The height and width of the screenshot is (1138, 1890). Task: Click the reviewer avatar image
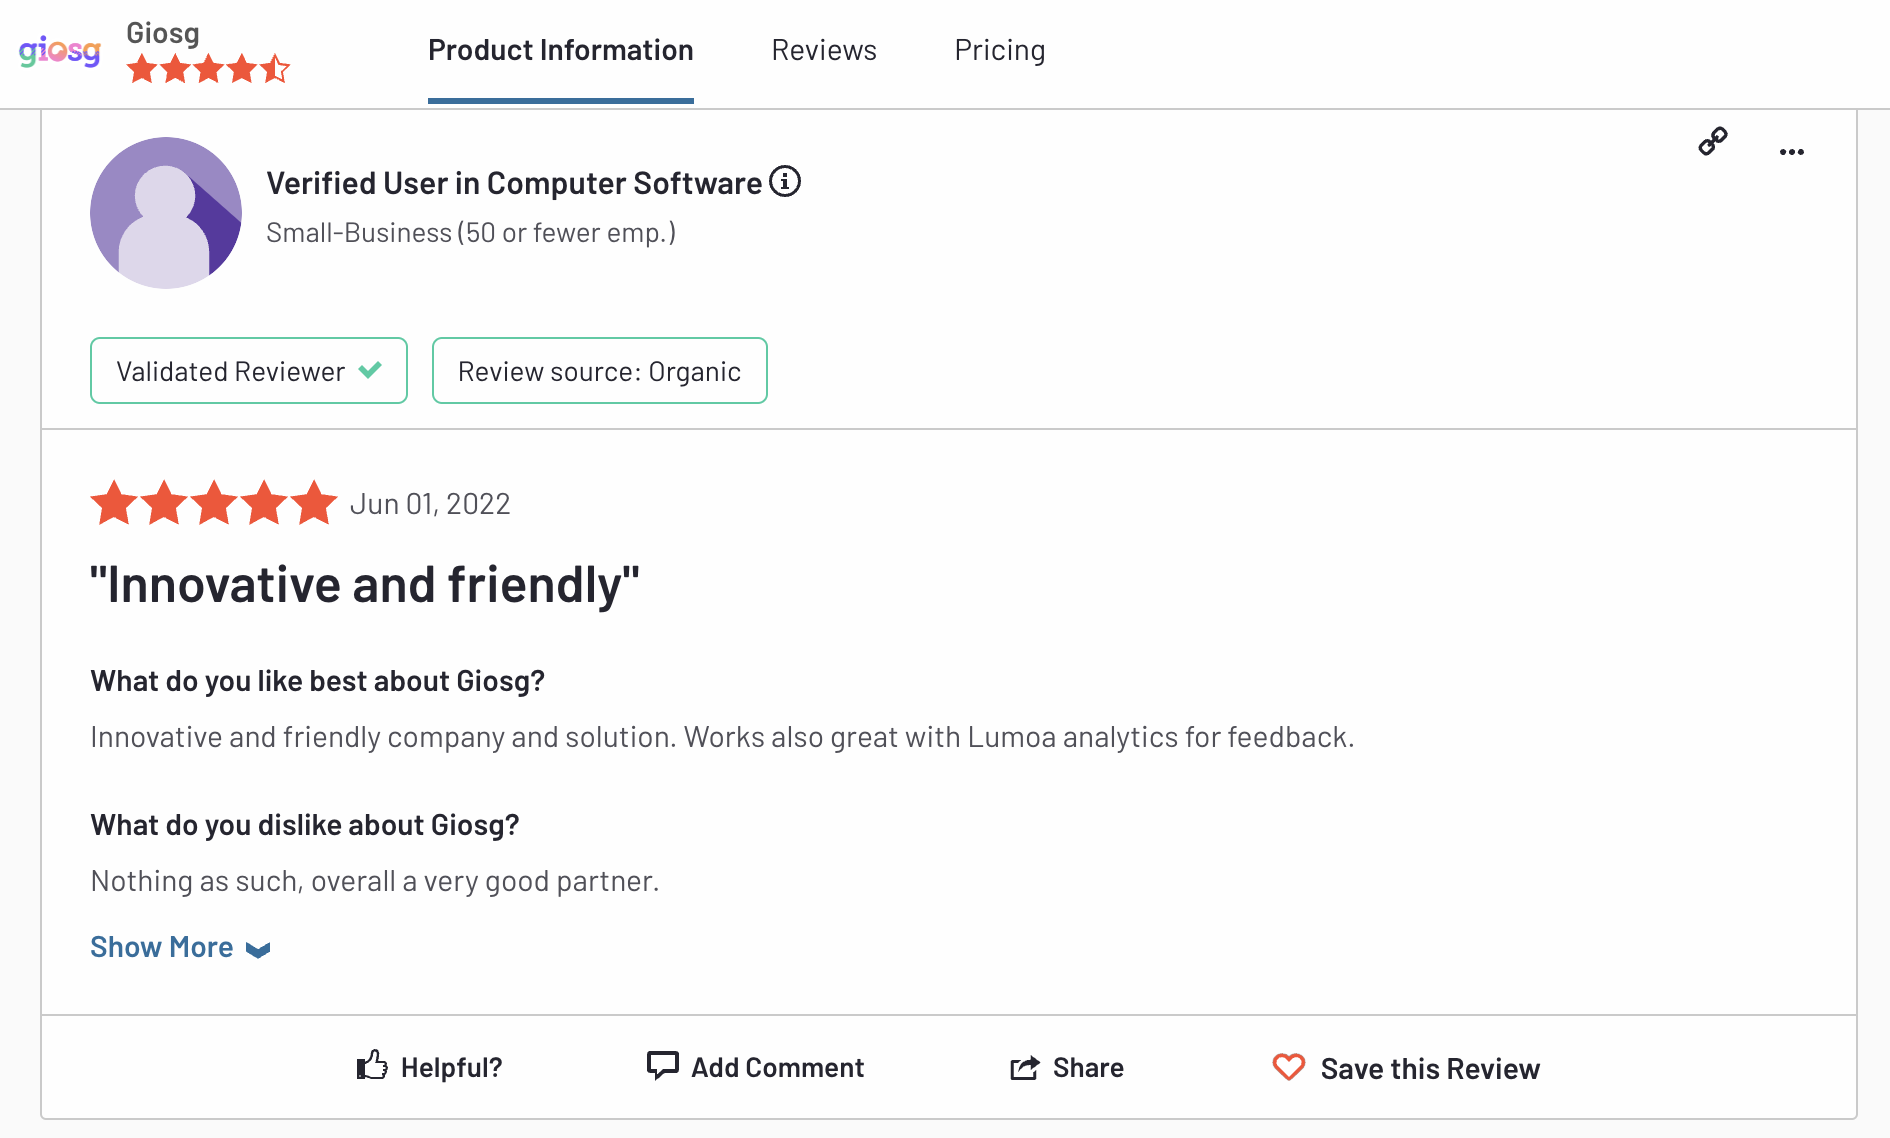click(x=166, y=213)
